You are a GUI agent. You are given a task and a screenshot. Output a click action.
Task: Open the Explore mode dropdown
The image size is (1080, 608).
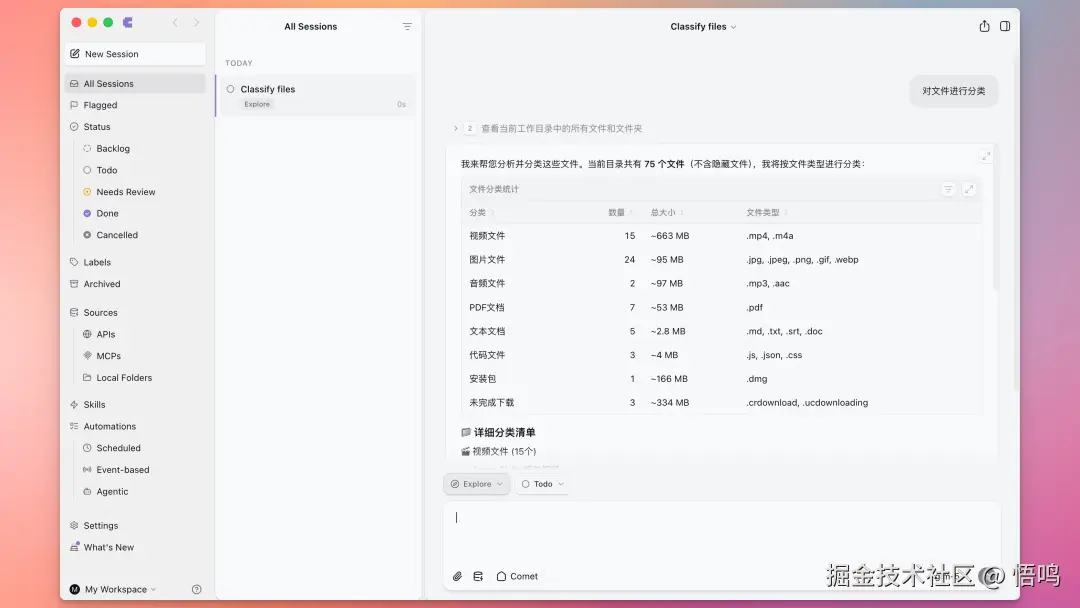click(476, 484)
